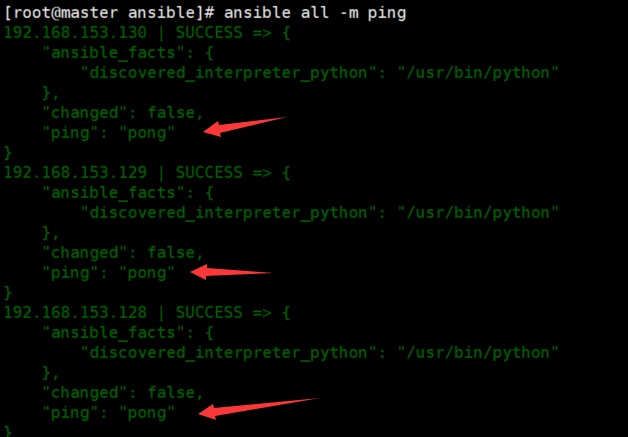
Task: Click the command text ansible all -m ping
Action: [x=315, y=13]
